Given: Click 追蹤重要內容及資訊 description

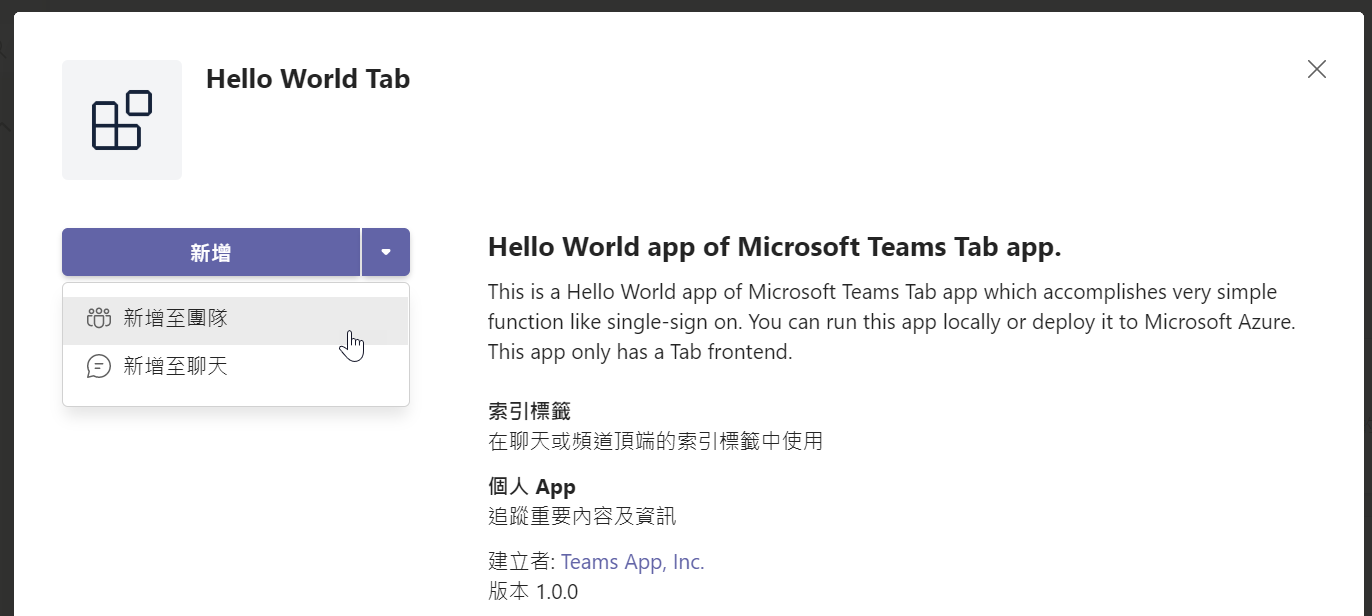Looking at the screenshot, I should click(x=582, y=517).
